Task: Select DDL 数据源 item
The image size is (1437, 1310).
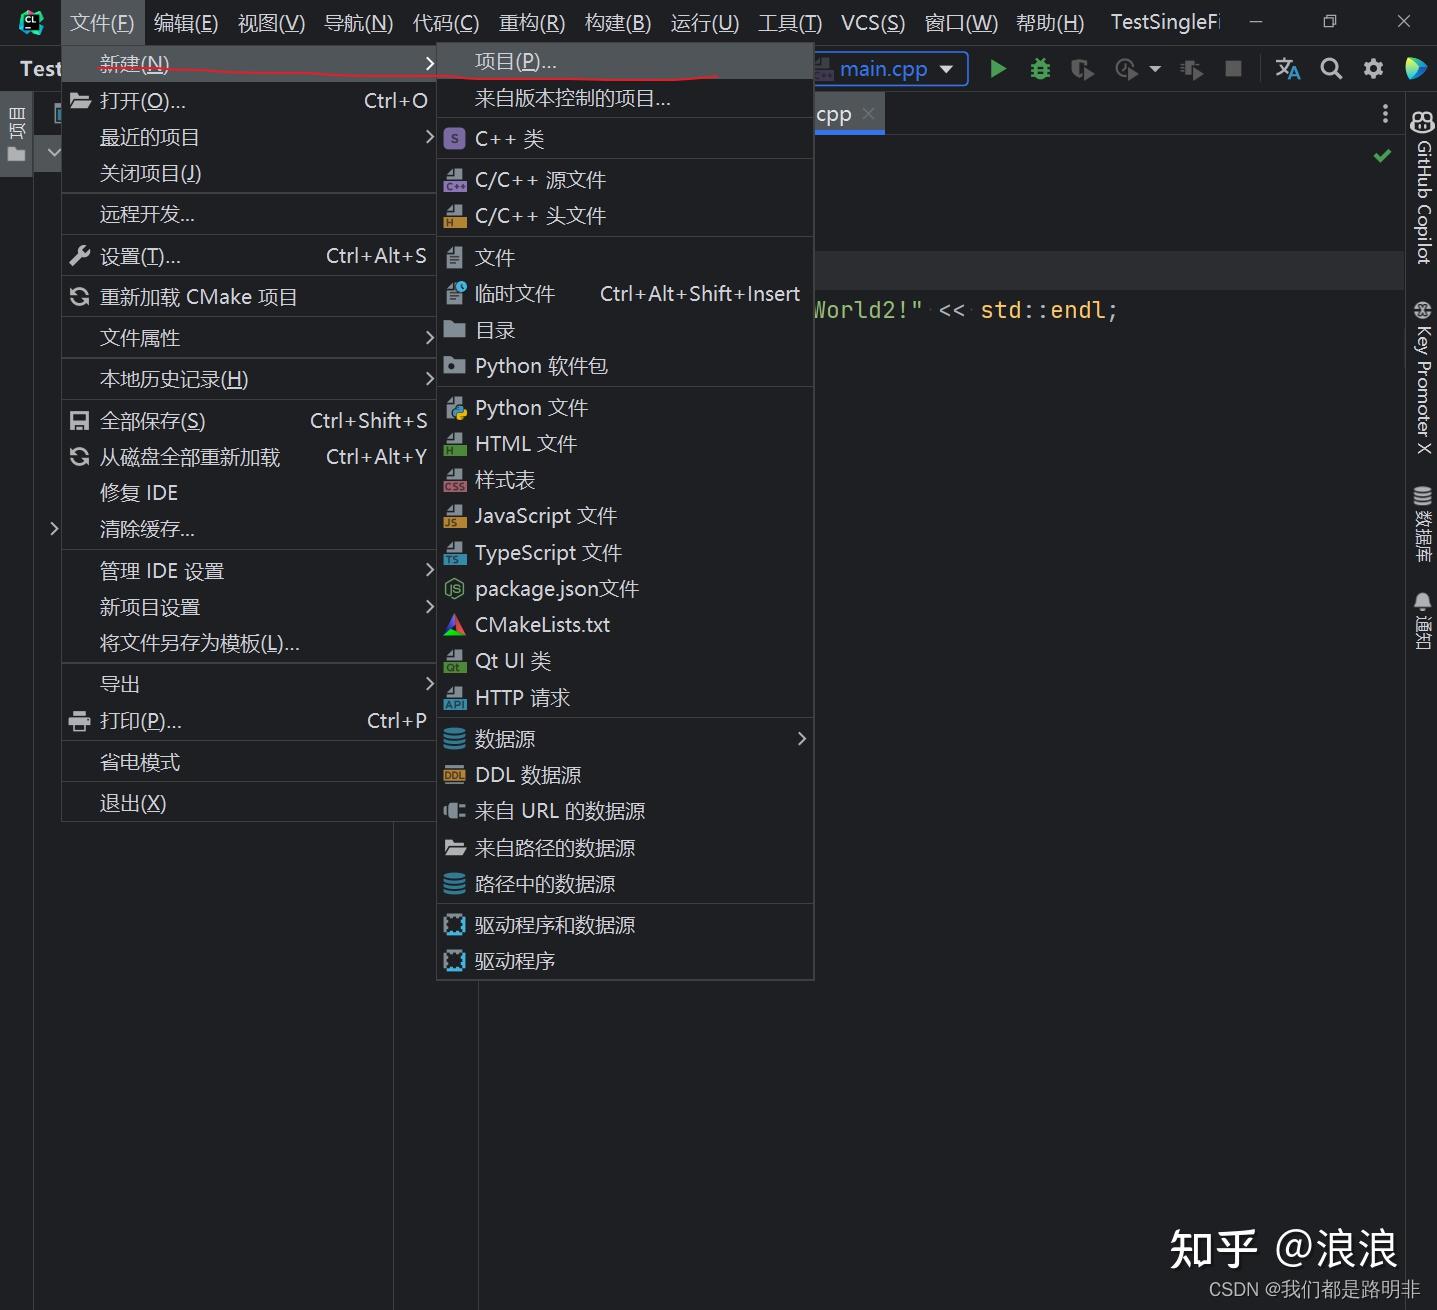Action: 625,775
